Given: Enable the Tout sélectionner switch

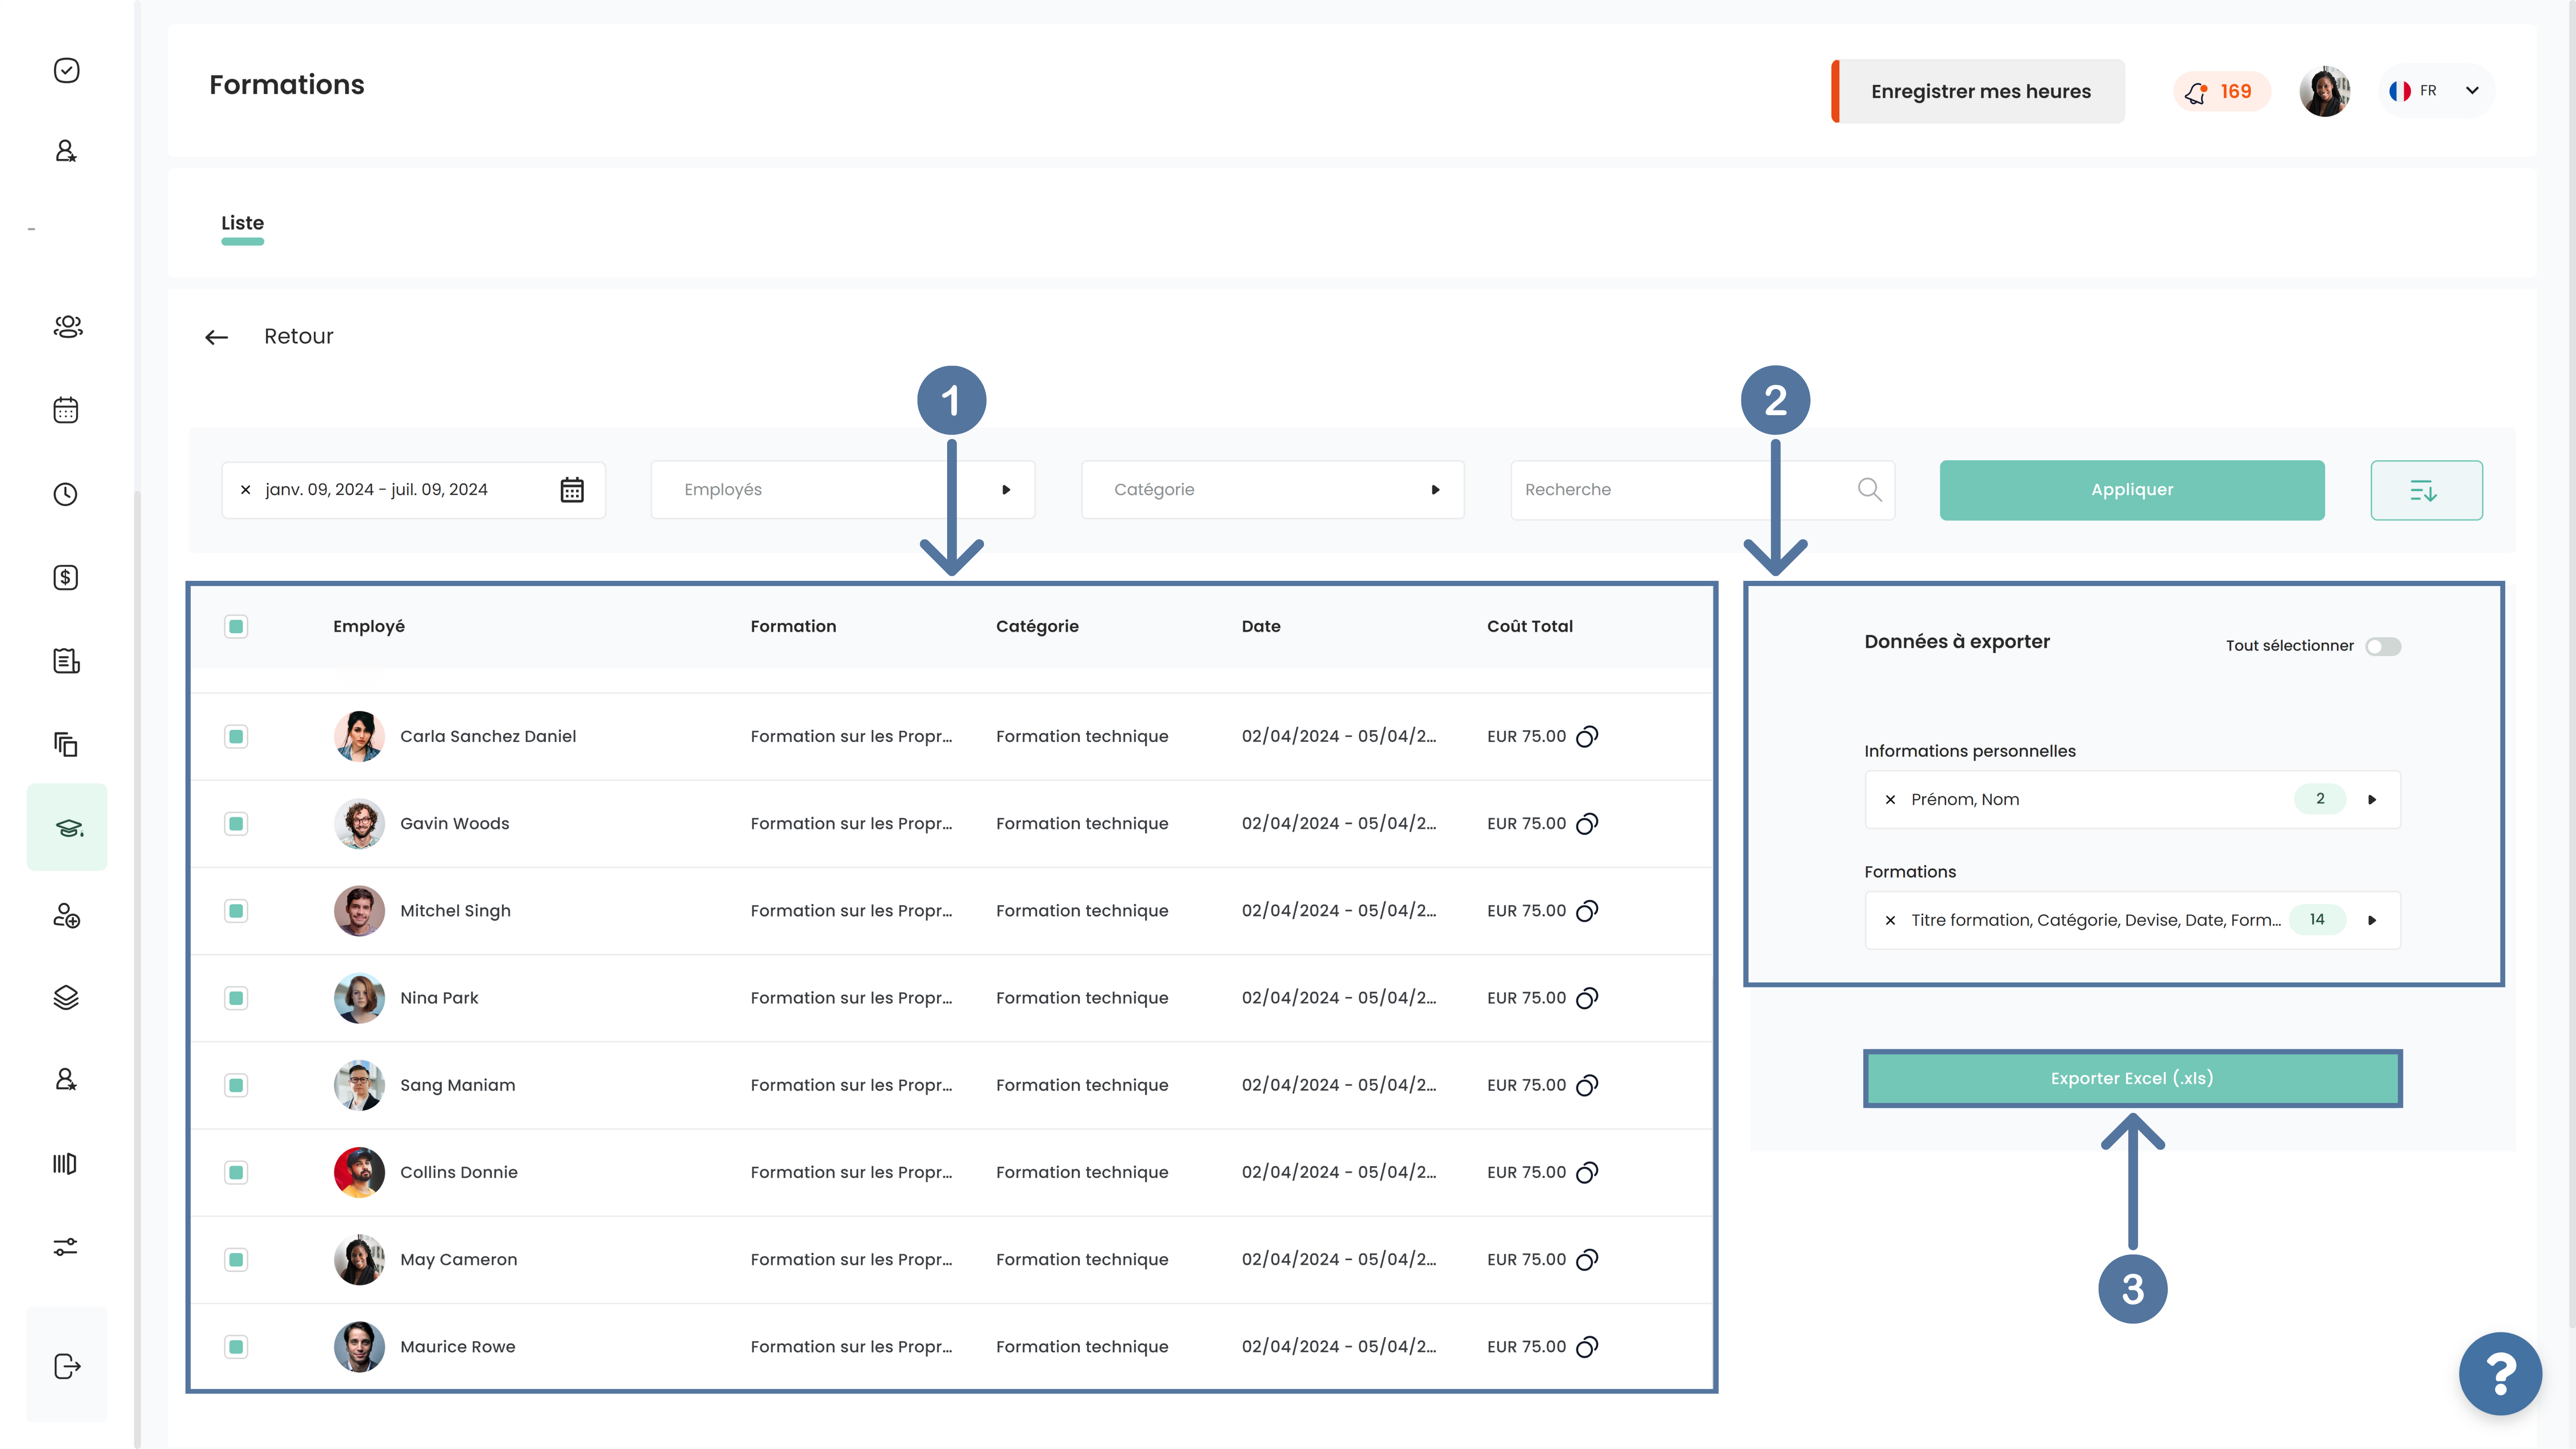Looking at the screenshot, I should pos(2383,646).
